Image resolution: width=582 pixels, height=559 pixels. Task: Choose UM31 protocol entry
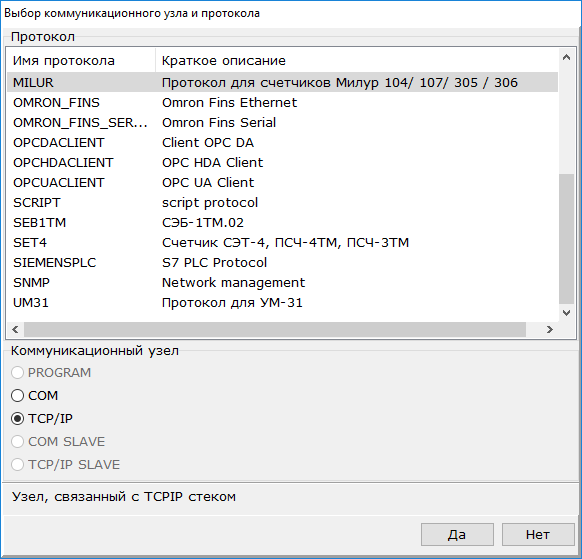(x=282, y=303)
